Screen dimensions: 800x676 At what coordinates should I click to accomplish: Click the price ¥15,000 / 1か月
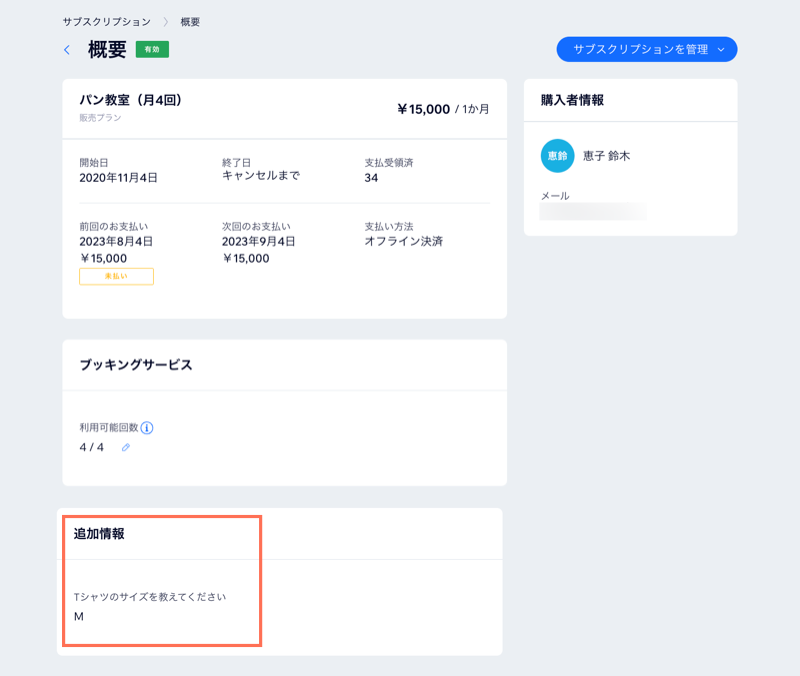coord(443,109)
